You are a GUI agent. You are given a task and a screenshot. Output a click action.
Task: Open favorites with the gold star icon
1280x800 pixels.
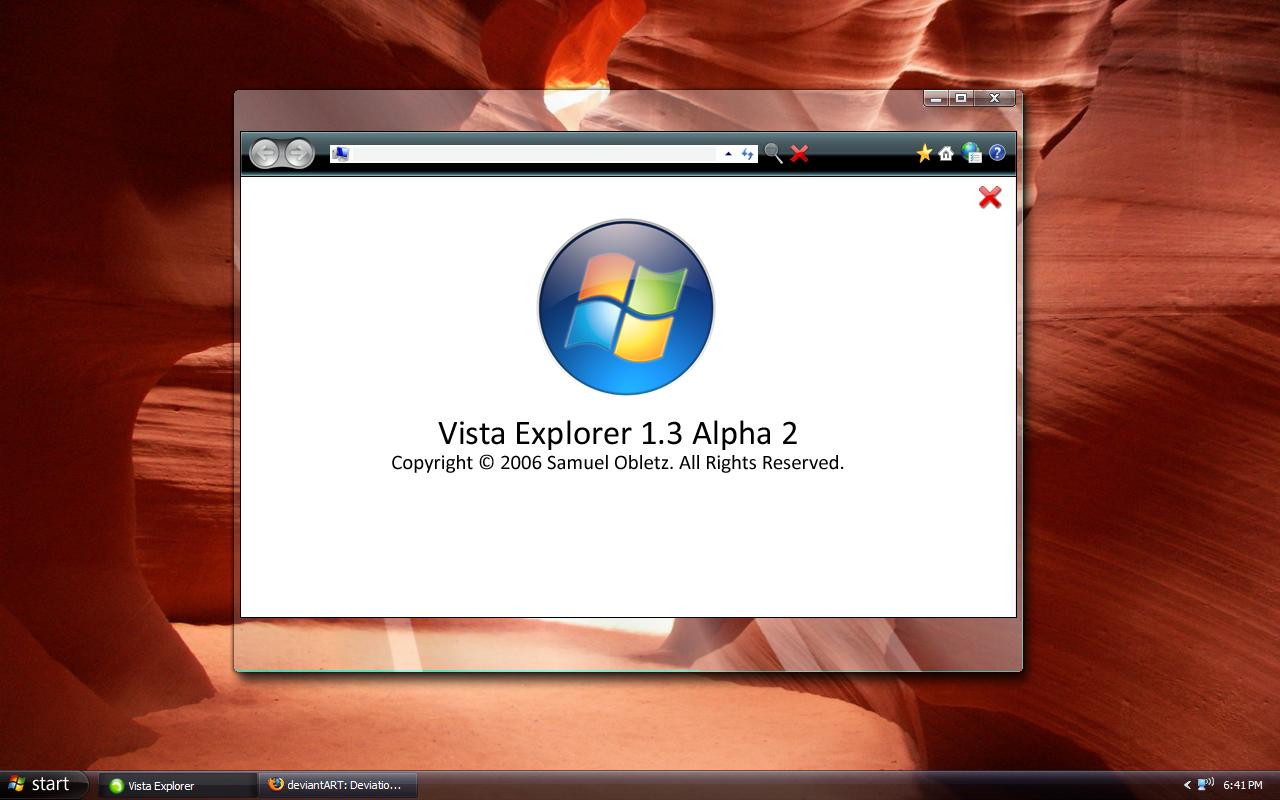tap(924, 153)
